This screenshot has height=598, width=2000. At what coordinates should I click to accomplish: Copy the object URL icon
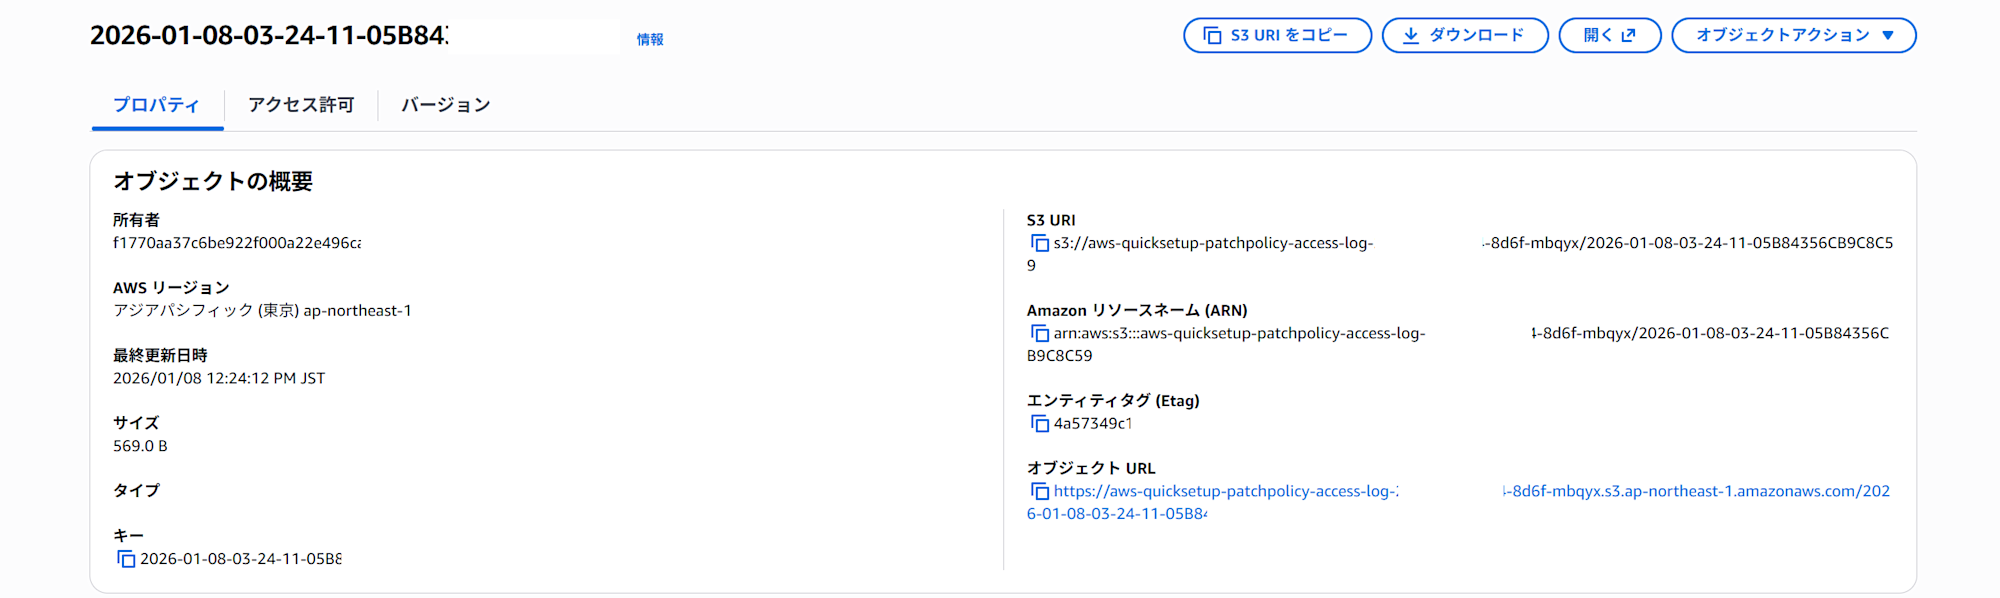pyautogui.click(x=1039, y=491)
